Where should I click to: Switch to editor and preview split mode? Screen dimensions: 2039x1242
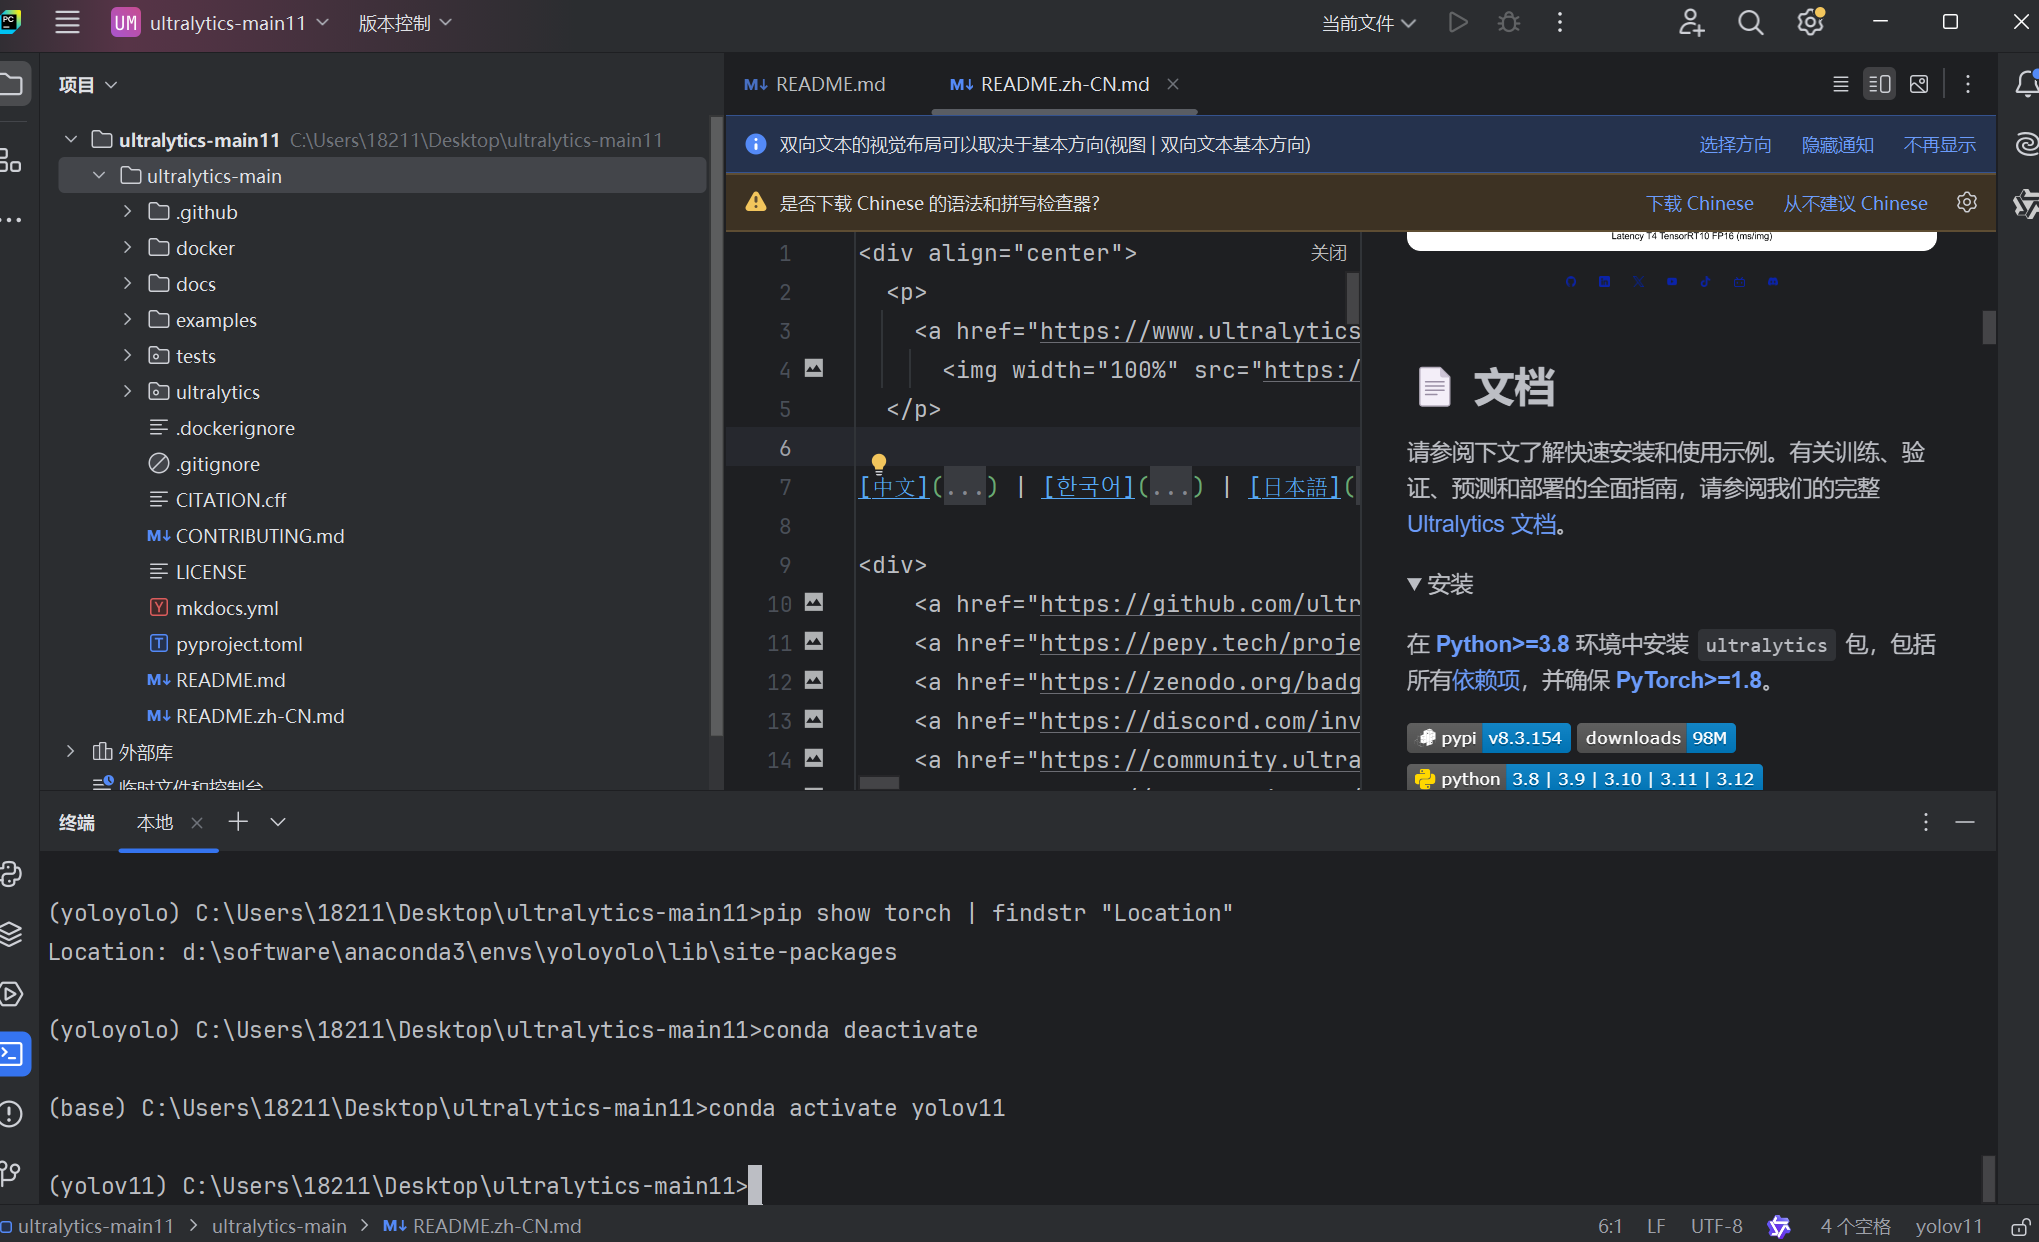[x=1879, y=84]
